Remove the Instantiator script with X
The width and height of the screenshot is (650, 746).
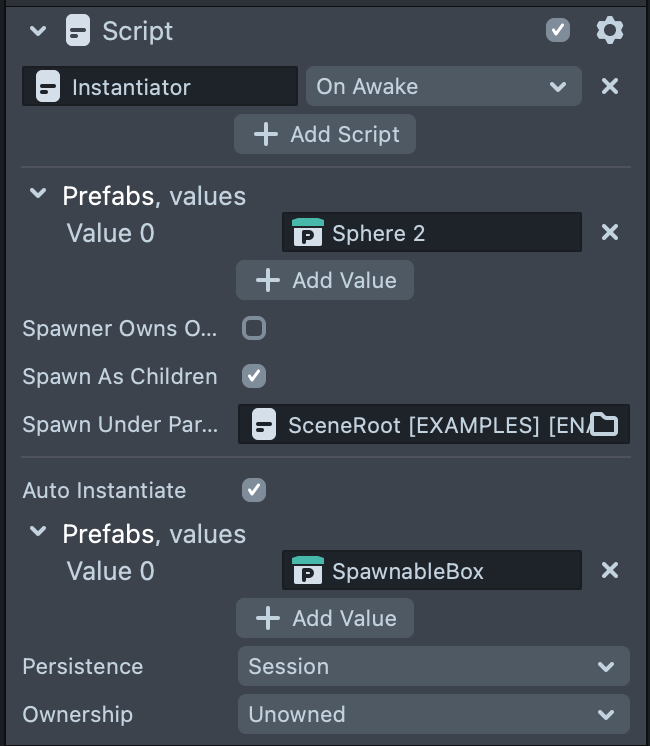tap(609, 86)
